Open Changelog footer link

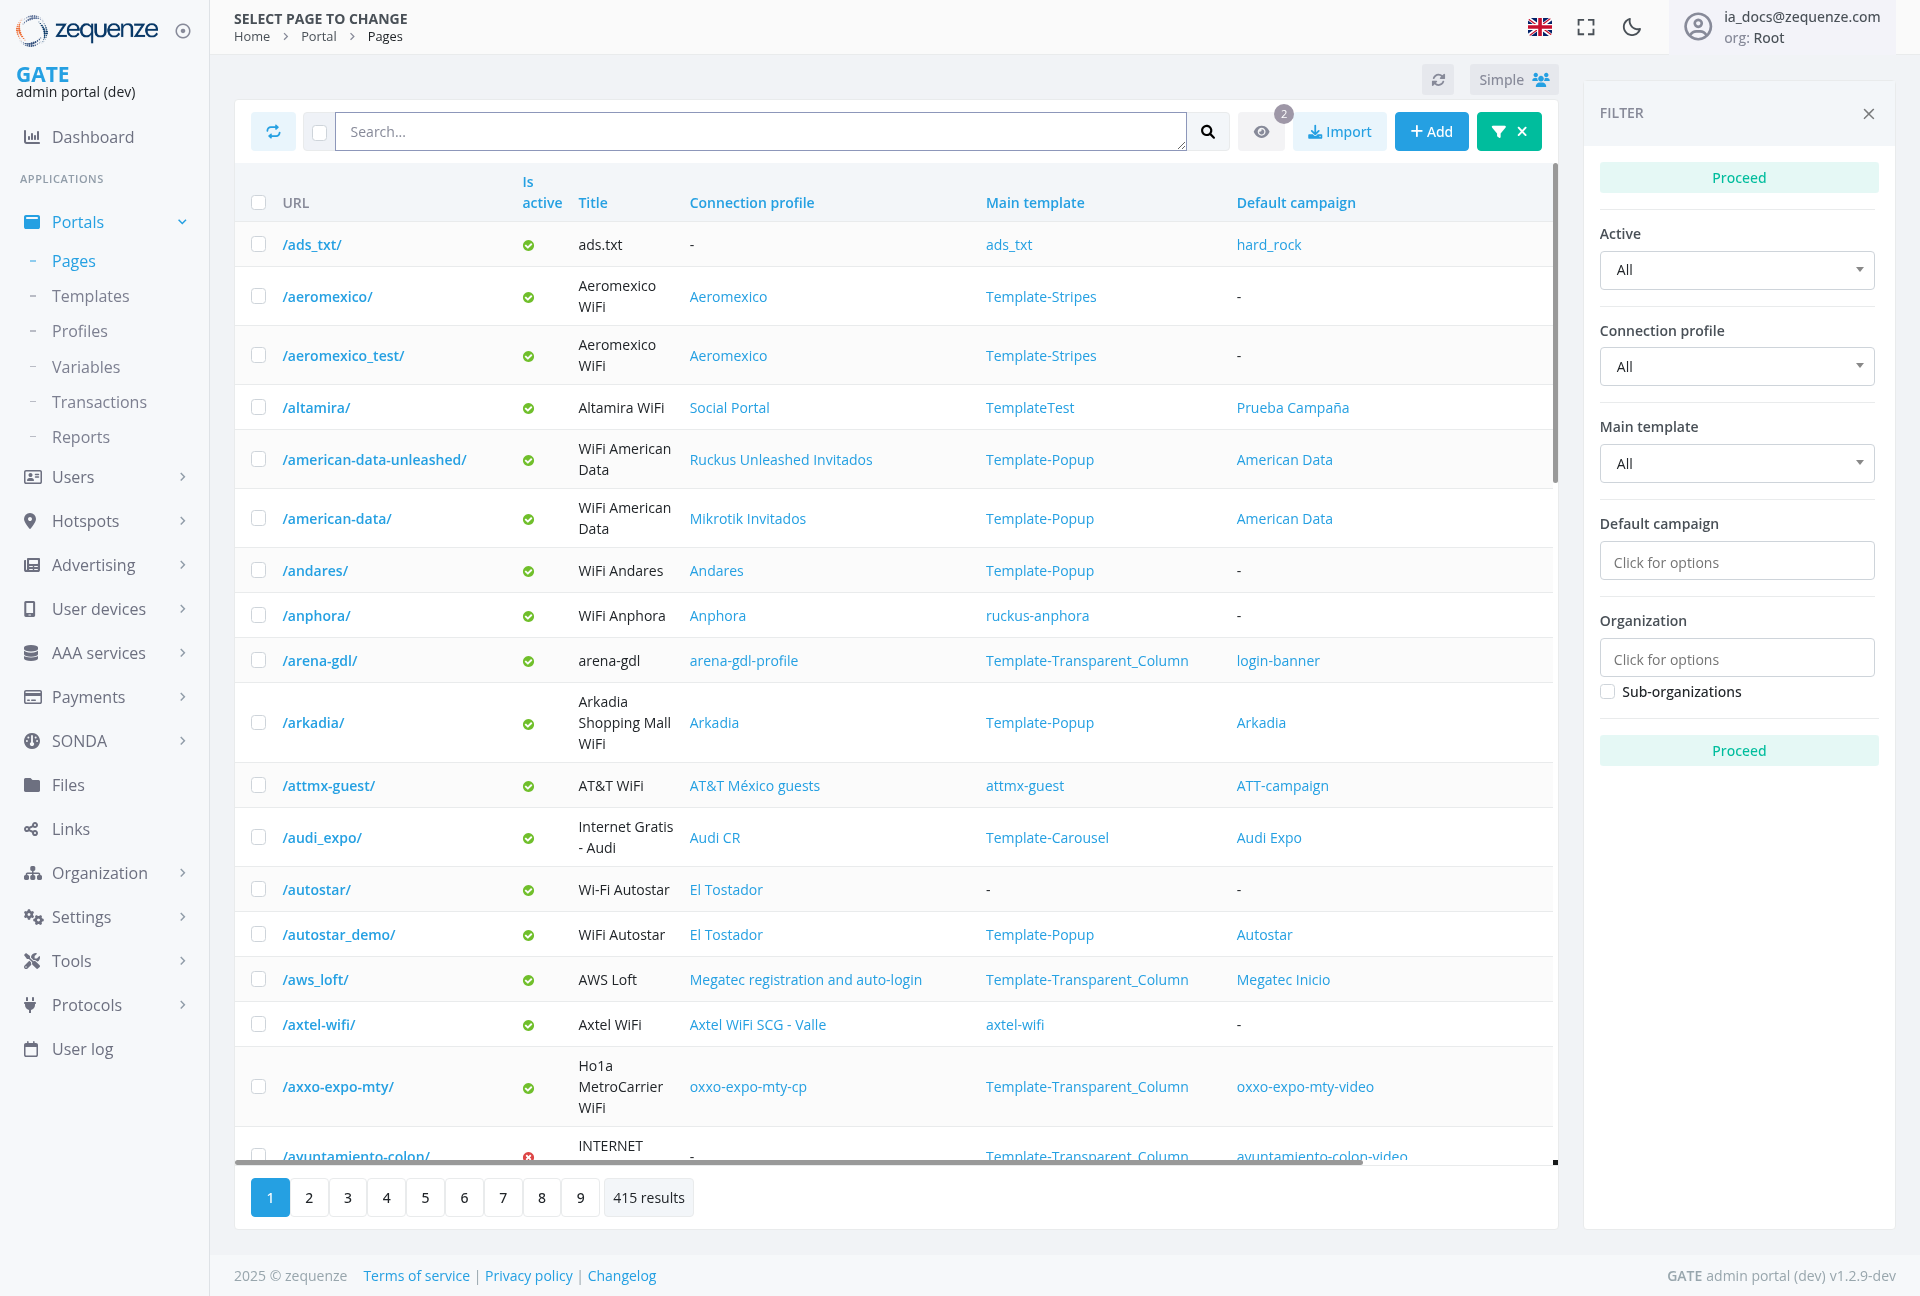622,1276
